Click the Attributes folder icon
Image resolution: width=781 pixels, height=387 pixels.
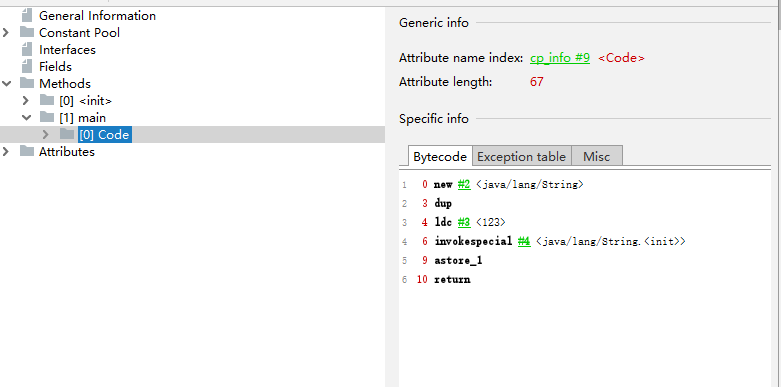[27, 151]
